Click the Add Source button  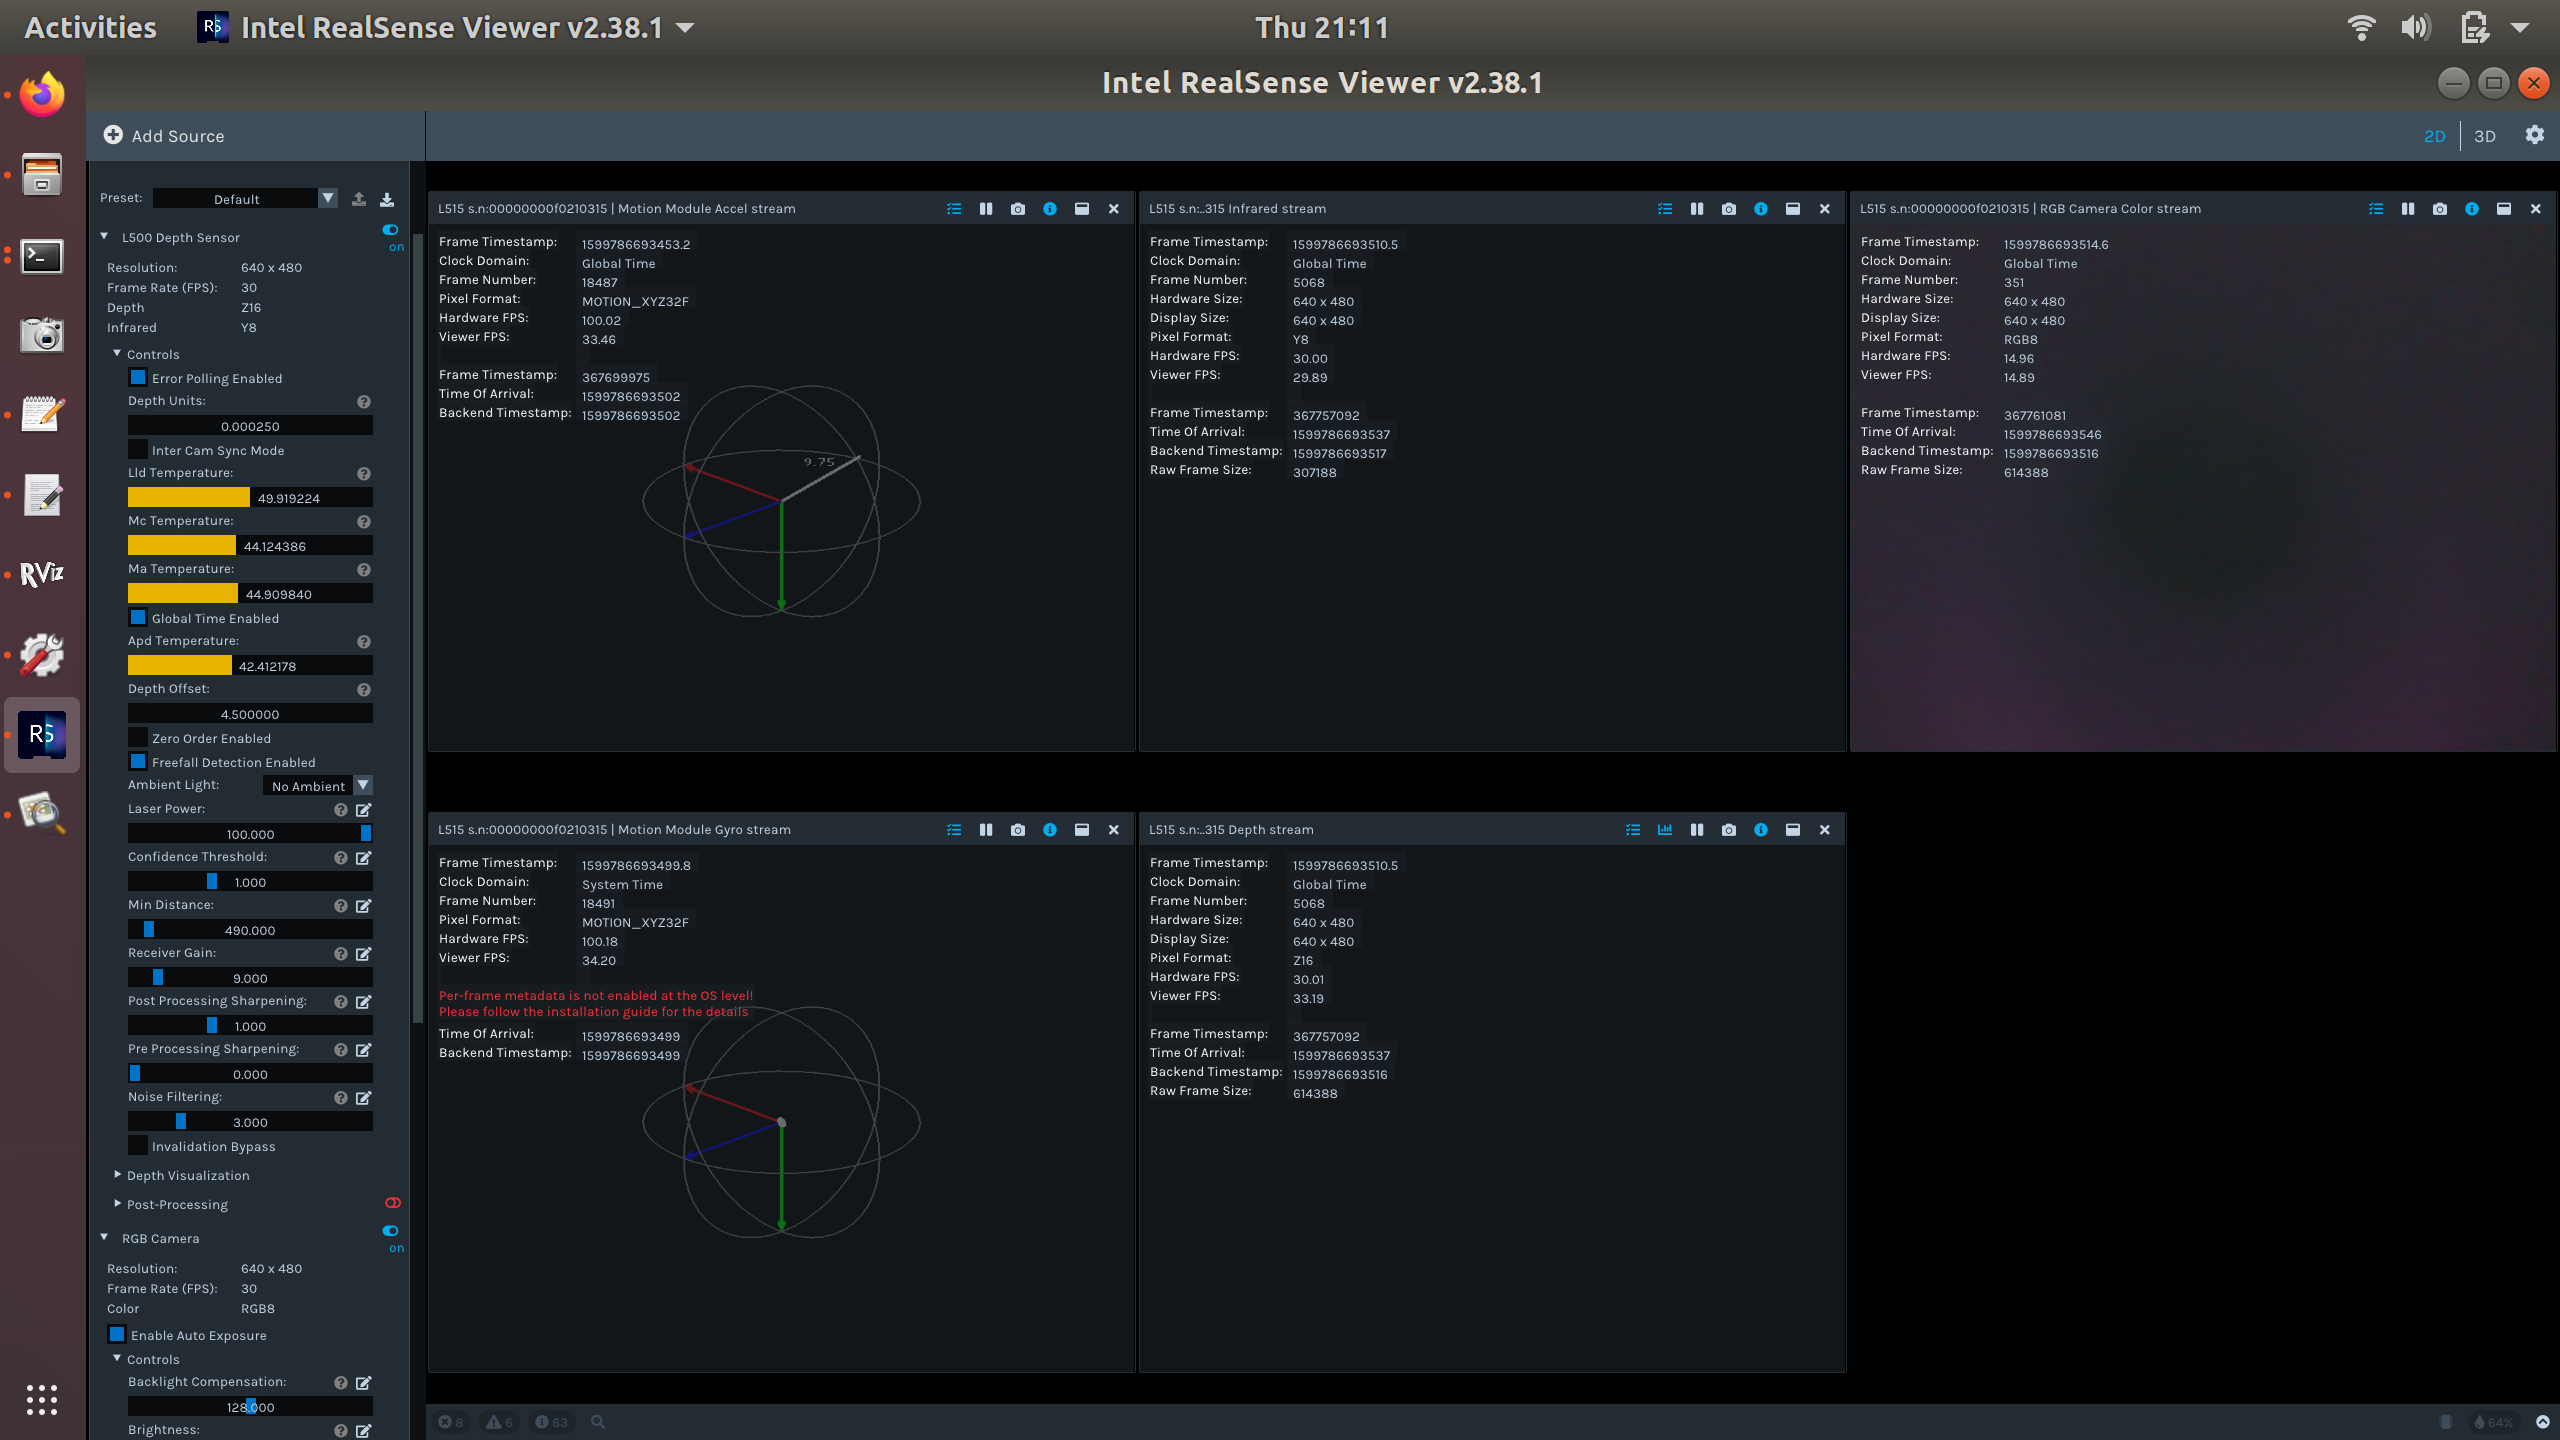click(165, 136)
